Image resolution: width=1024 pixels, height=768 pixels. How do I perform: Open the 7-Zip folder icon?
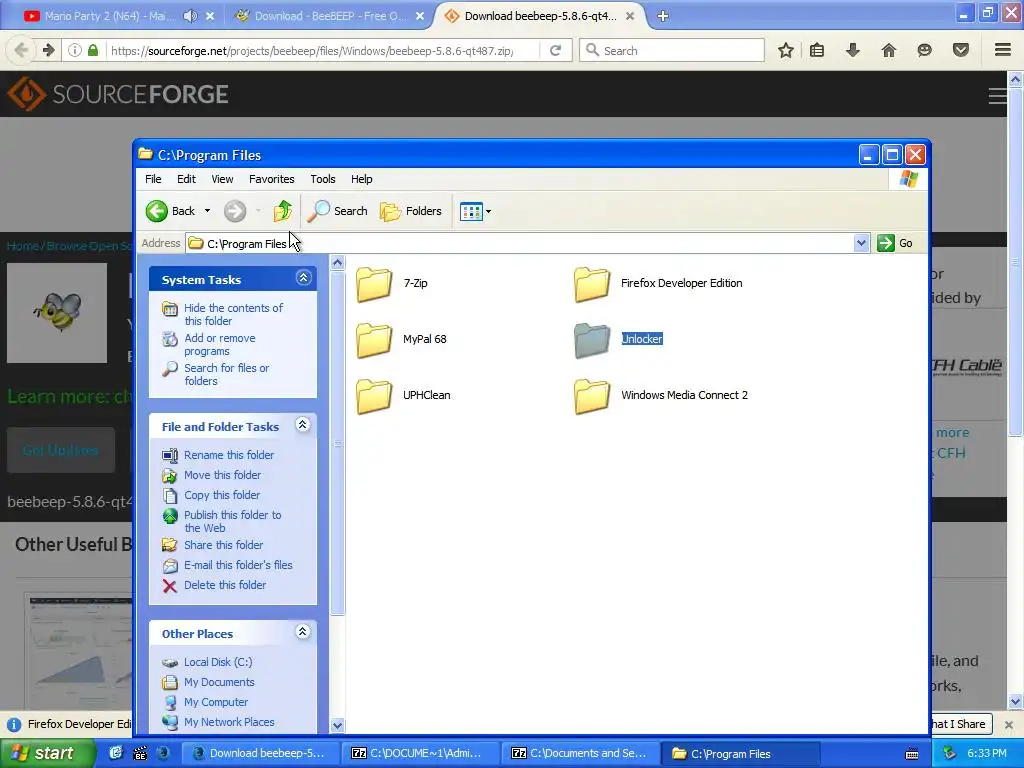(x=374, y=284)
